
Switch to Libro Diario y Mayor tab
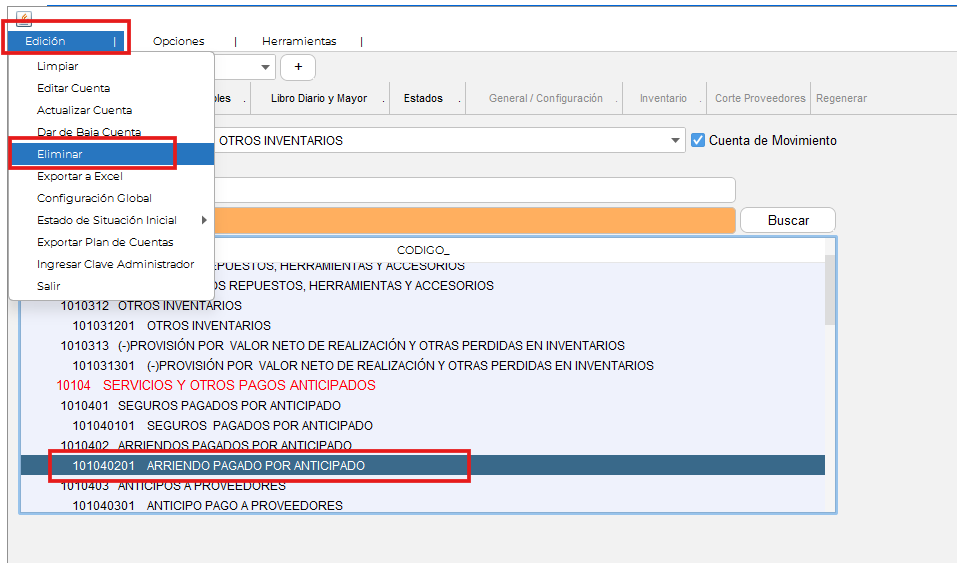(x=318, y=99)
